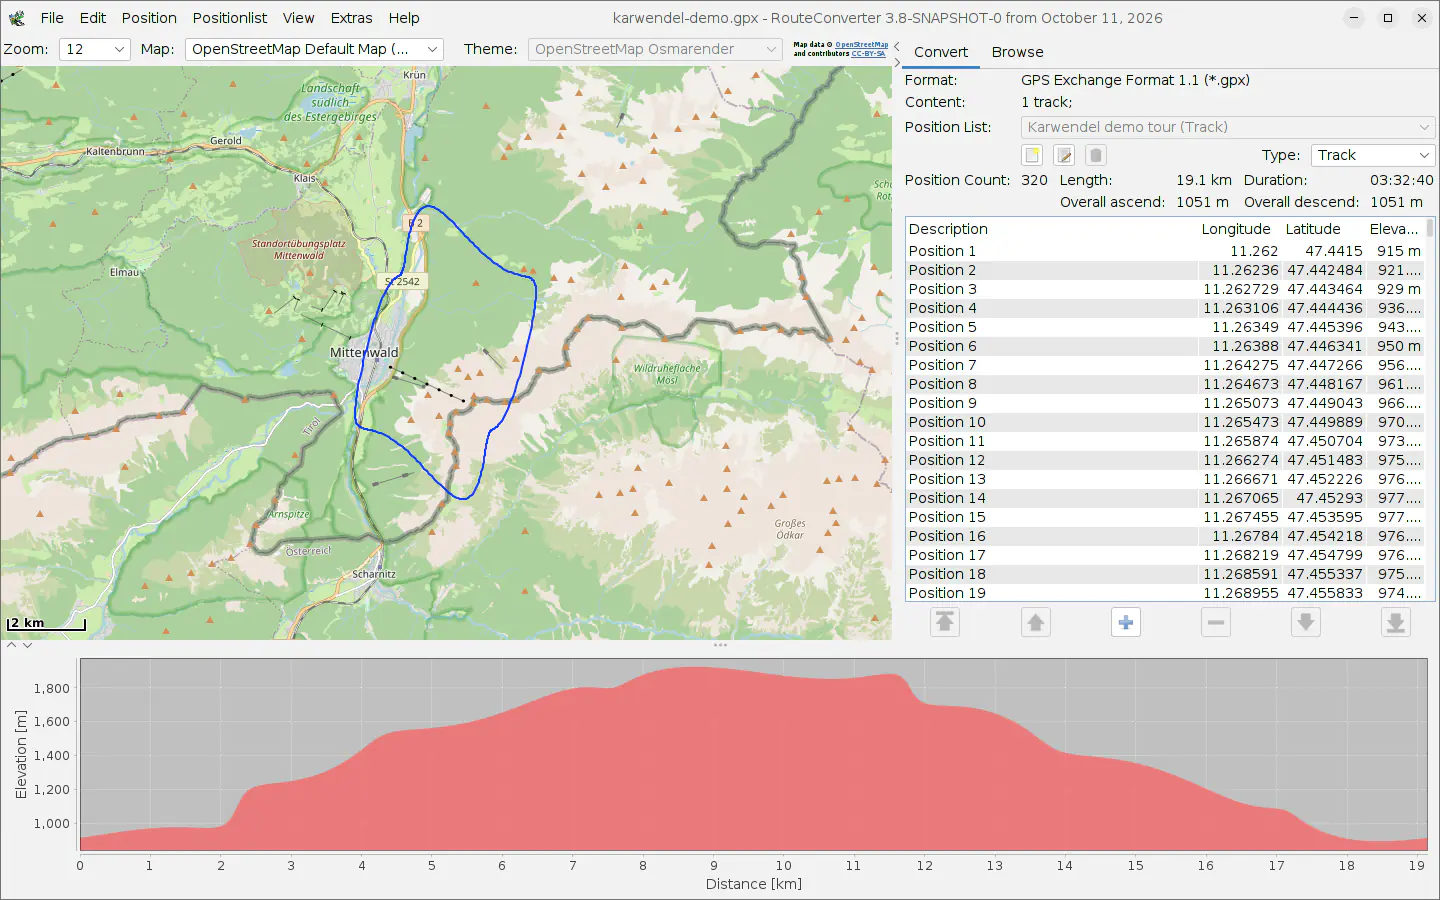The width and height of the screenshot is (1440, 900).
Task: Open the Theme dropdown
Action: coord(655,49)
